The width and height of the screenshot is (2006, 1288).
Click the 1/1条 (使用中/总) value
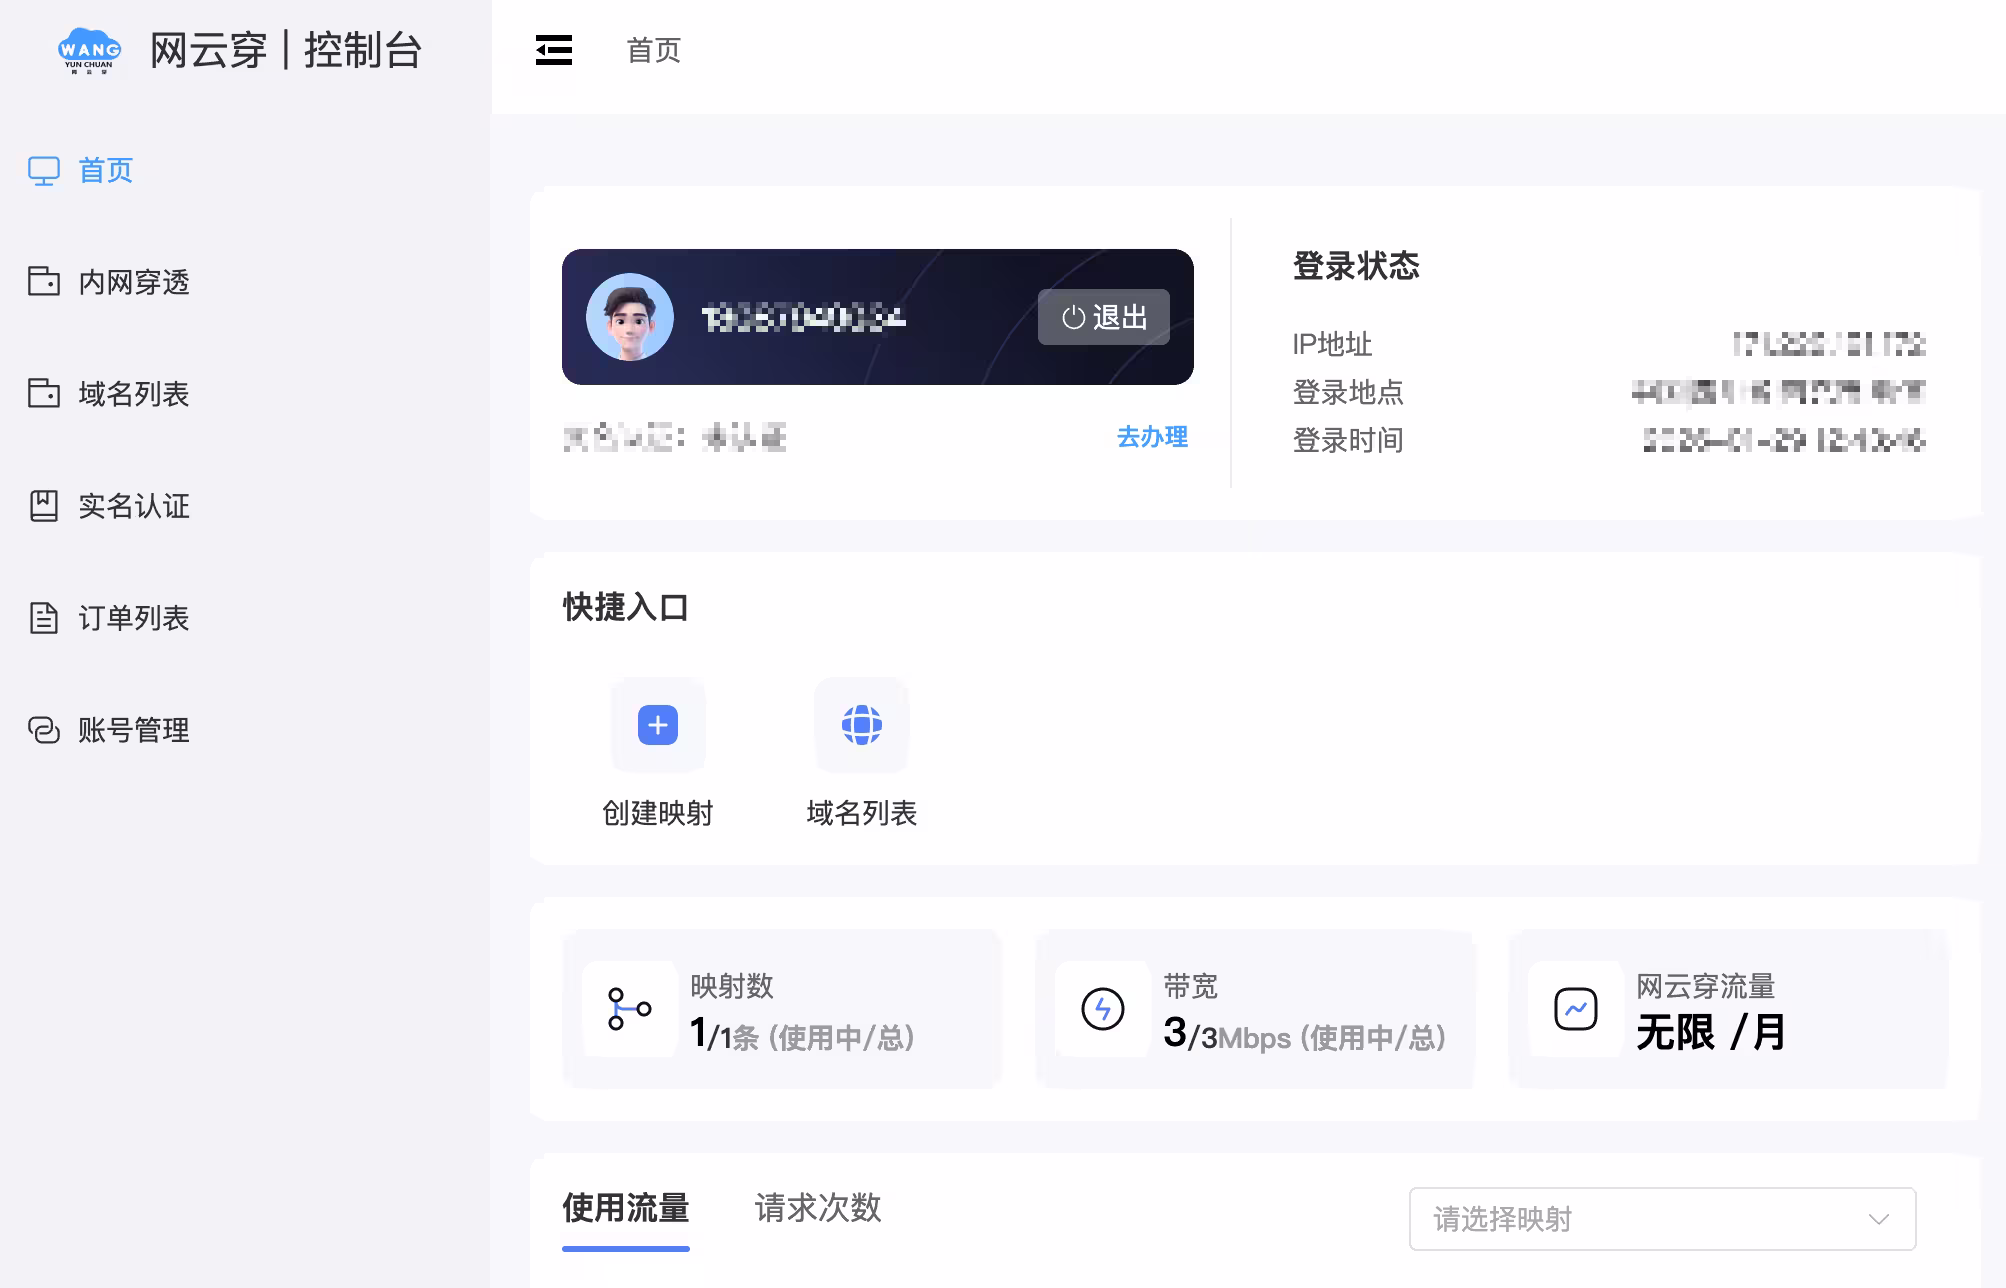tap(802, 1034)
